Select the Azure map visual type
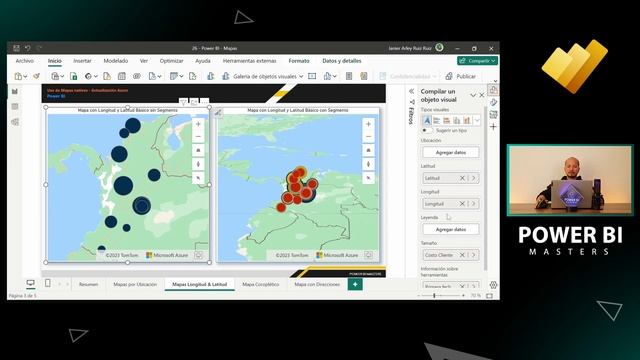 point(427,120)
